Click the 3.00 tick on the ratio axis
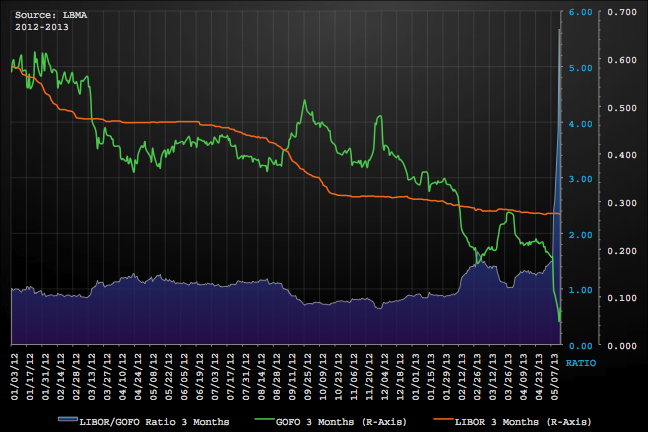 (x=581, y=179)
